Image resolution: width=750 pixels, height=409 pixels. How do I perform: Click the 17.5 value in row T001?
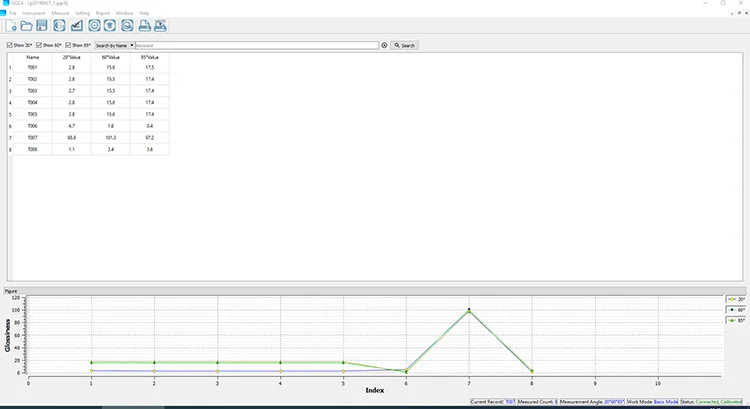tap(150, 67)
